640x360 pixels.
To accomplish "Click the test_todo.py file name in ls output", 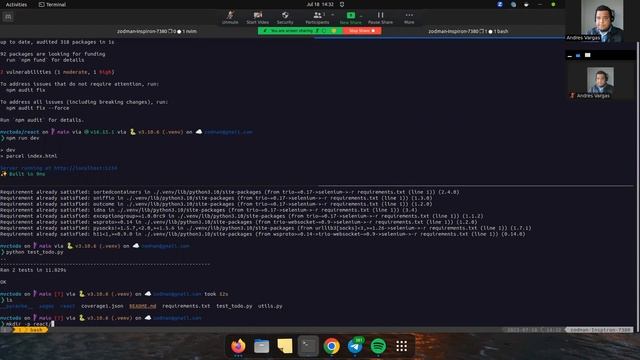I will pyautogui.click(x=234, y=306).
